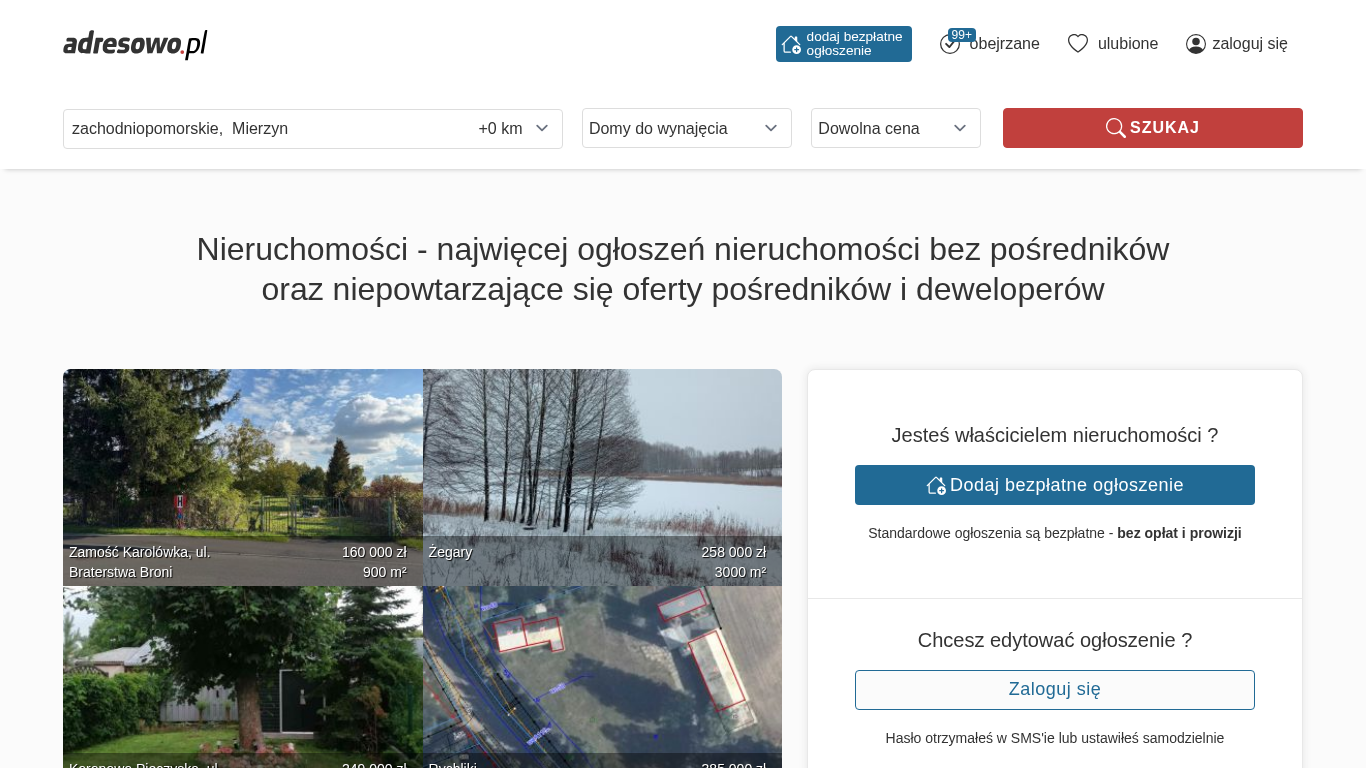Click the magnifier icon in search button
This screenshot has height=768, width=1366.
pos(1115,128)
